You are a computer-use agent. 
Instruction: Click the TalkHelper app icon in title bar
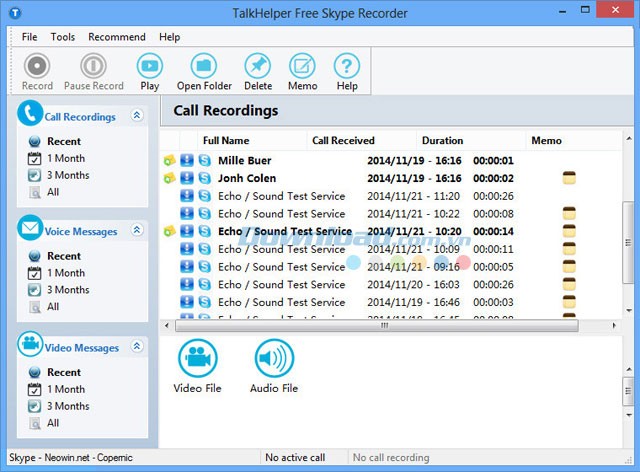pos(15,13)
